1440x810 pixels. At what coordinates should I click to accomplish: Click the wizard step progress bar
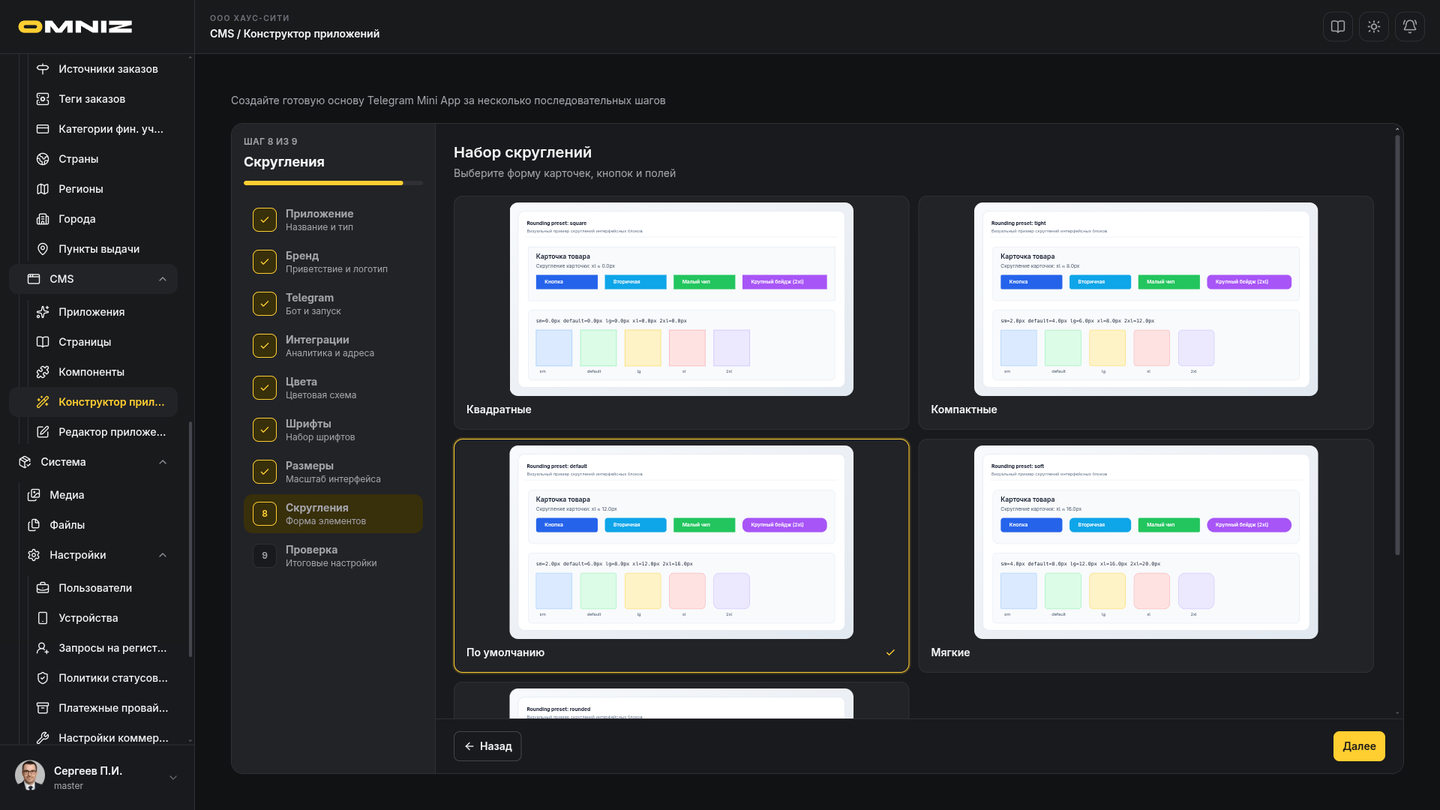[x=333, y=183]
